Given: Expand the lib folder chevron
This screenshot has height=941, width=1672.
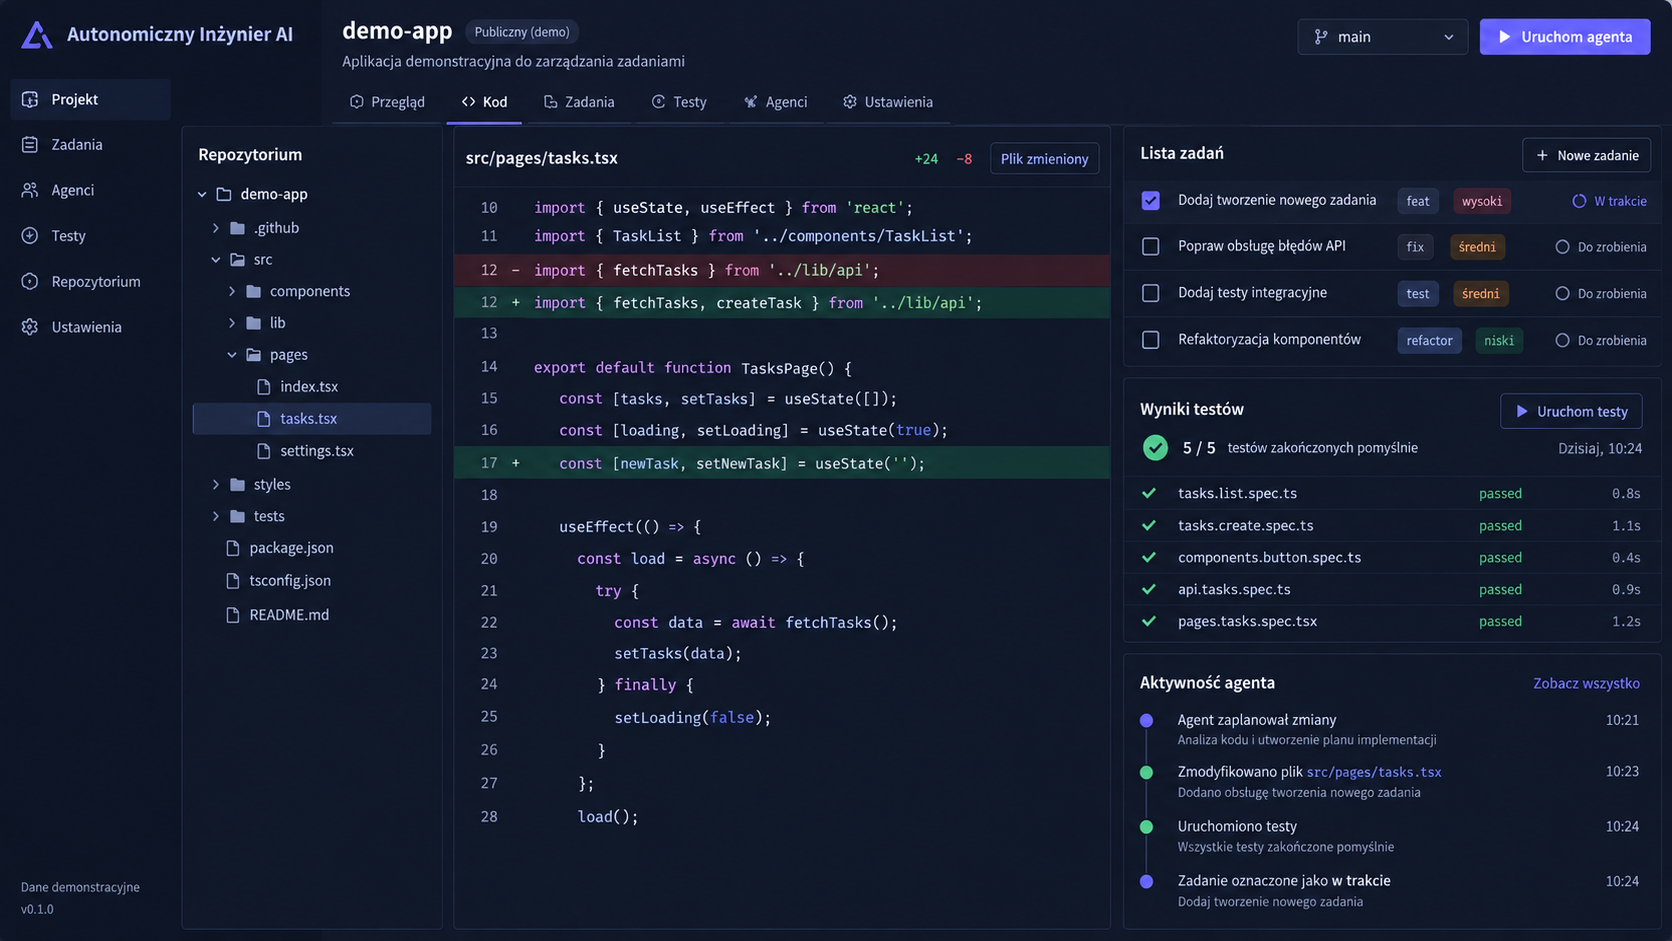Looking at the screenshot, I should click(x=232, y=323).
